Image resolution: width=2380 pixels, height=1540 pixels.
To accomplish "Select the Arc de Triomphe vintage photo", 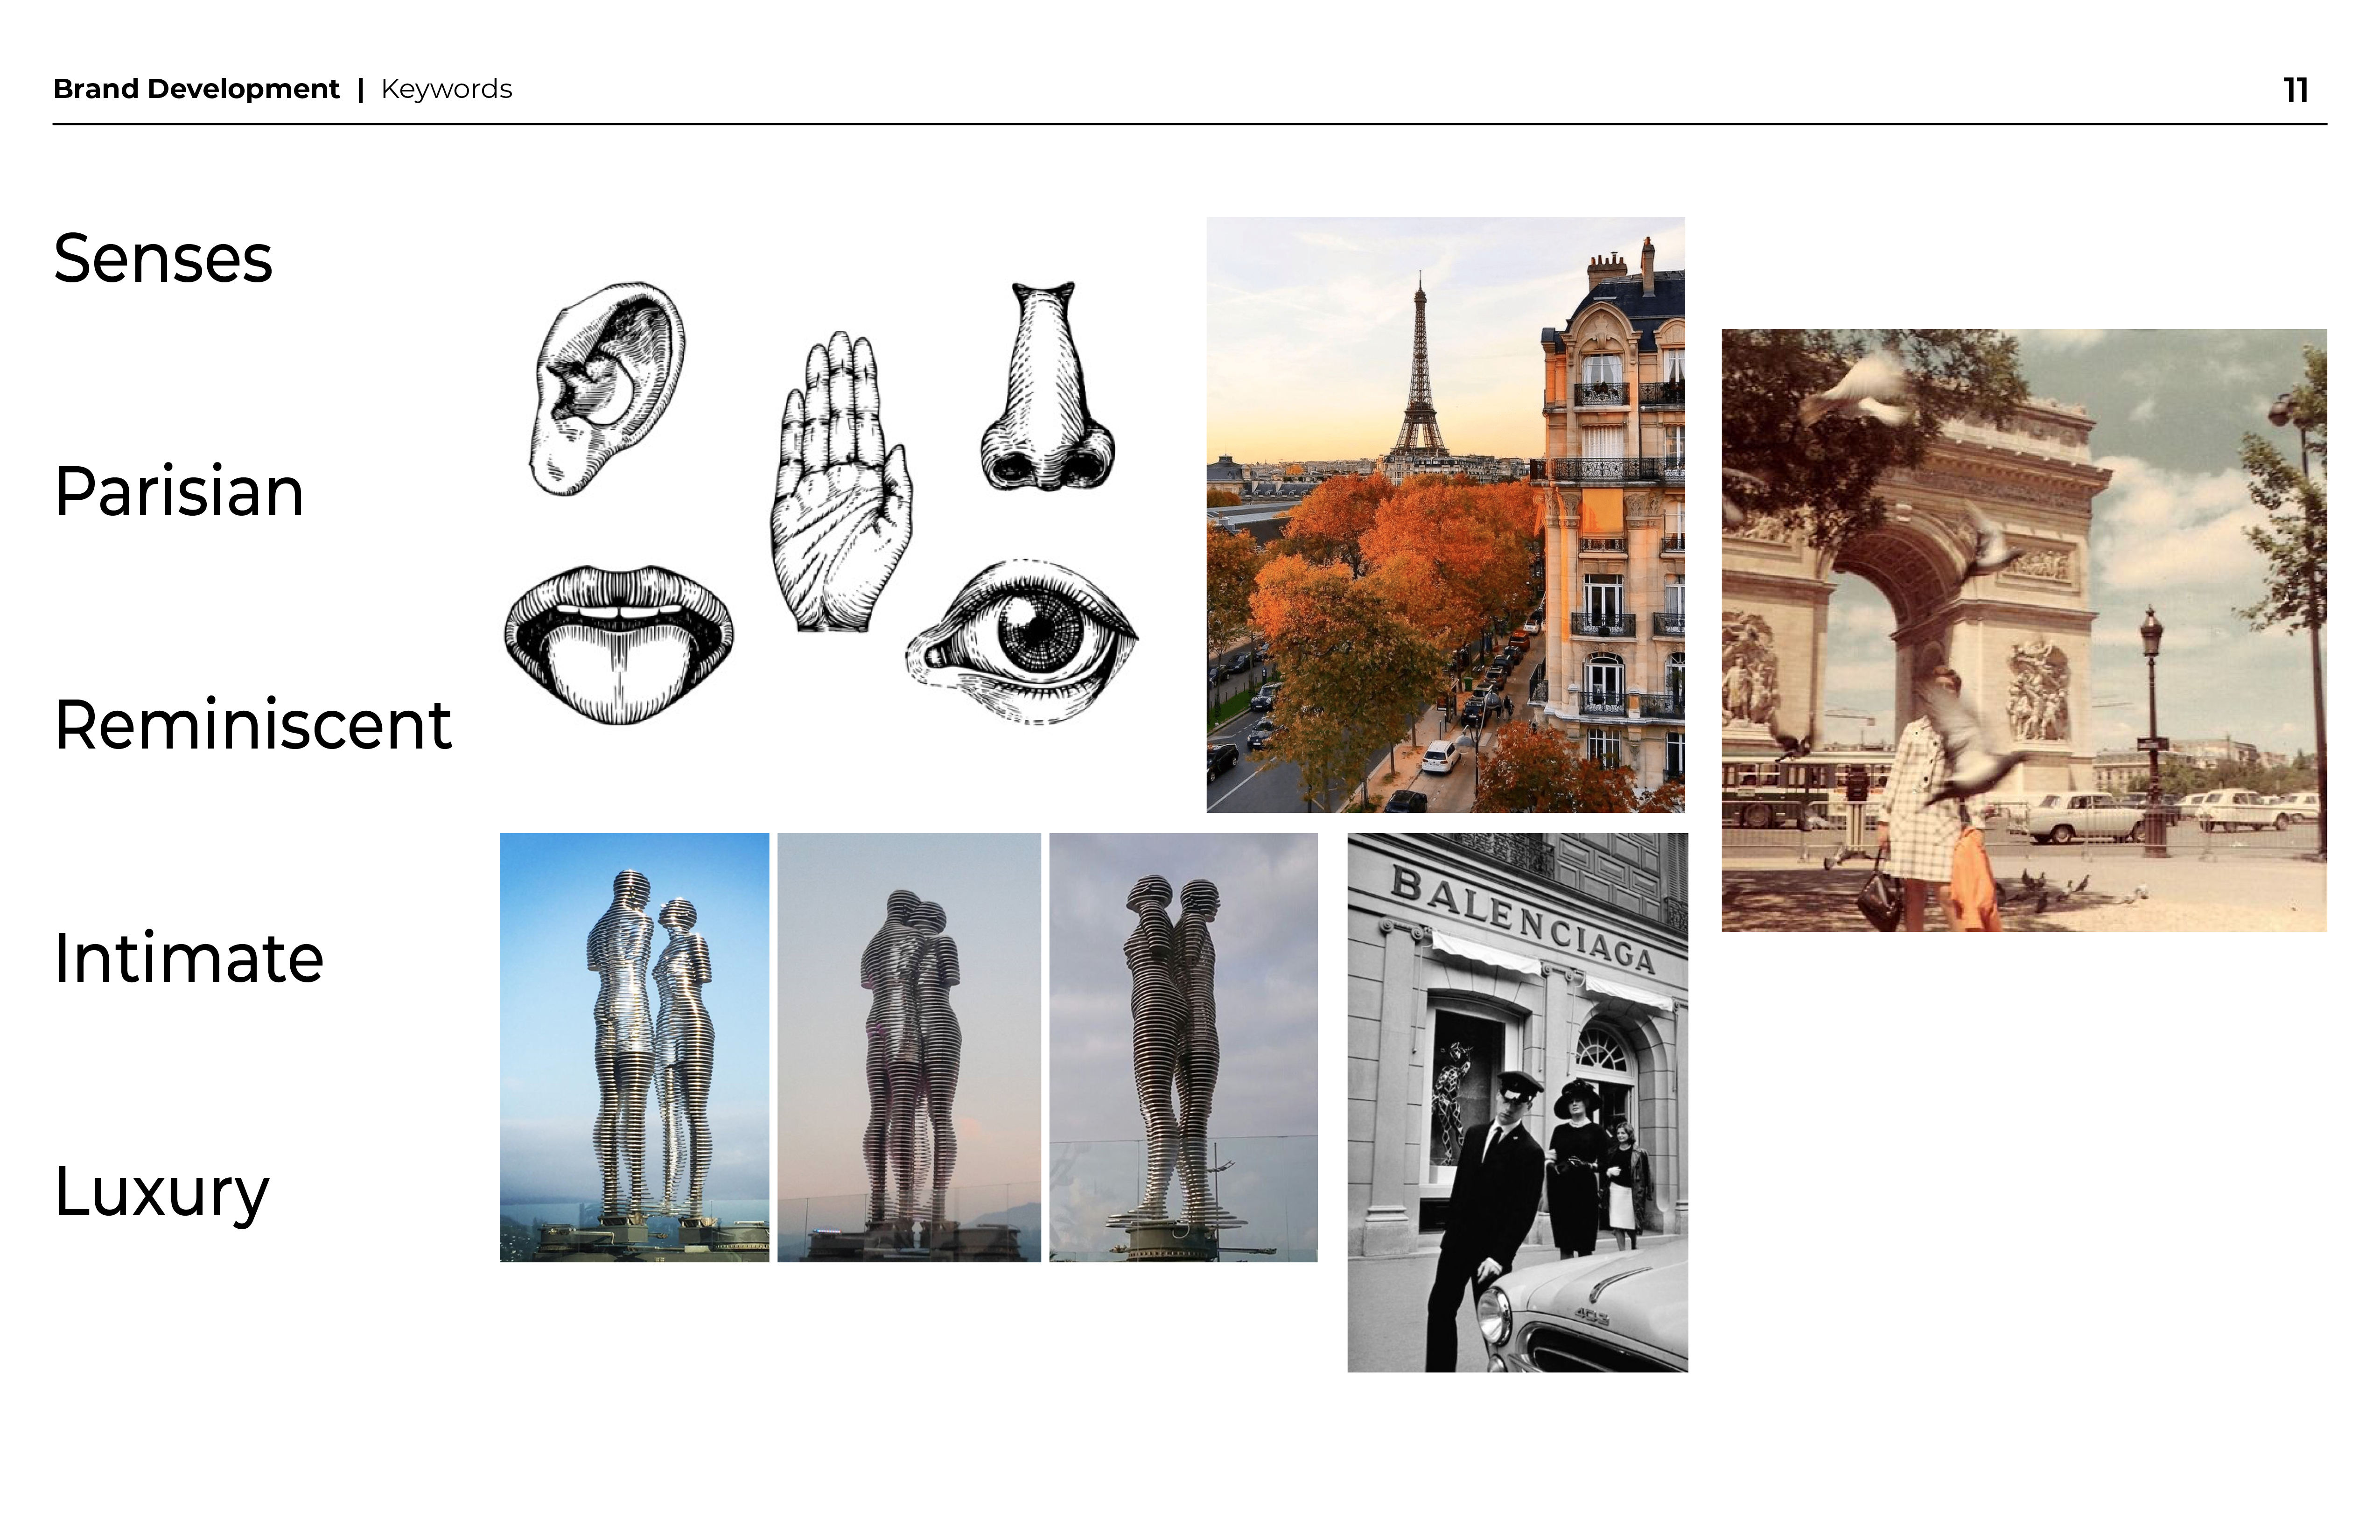I will tap(2023, 630).
